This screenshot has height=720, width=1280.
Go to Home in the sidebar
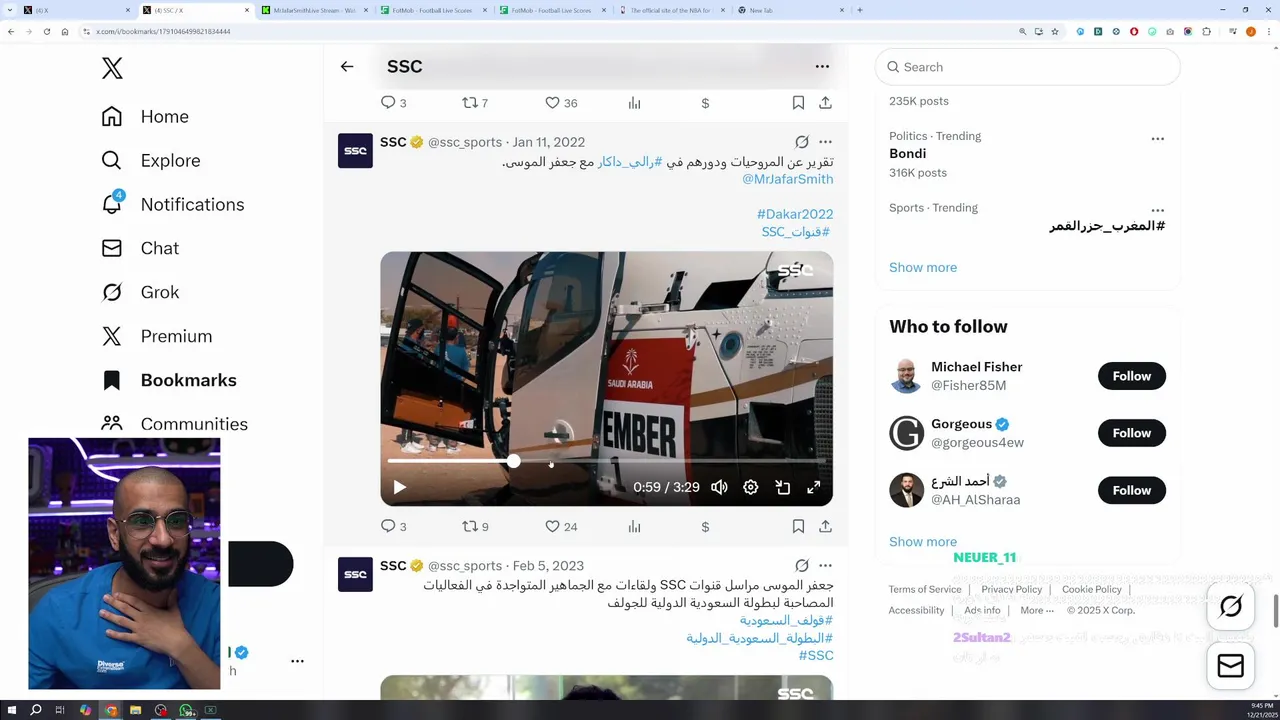(x=145, y=117)
